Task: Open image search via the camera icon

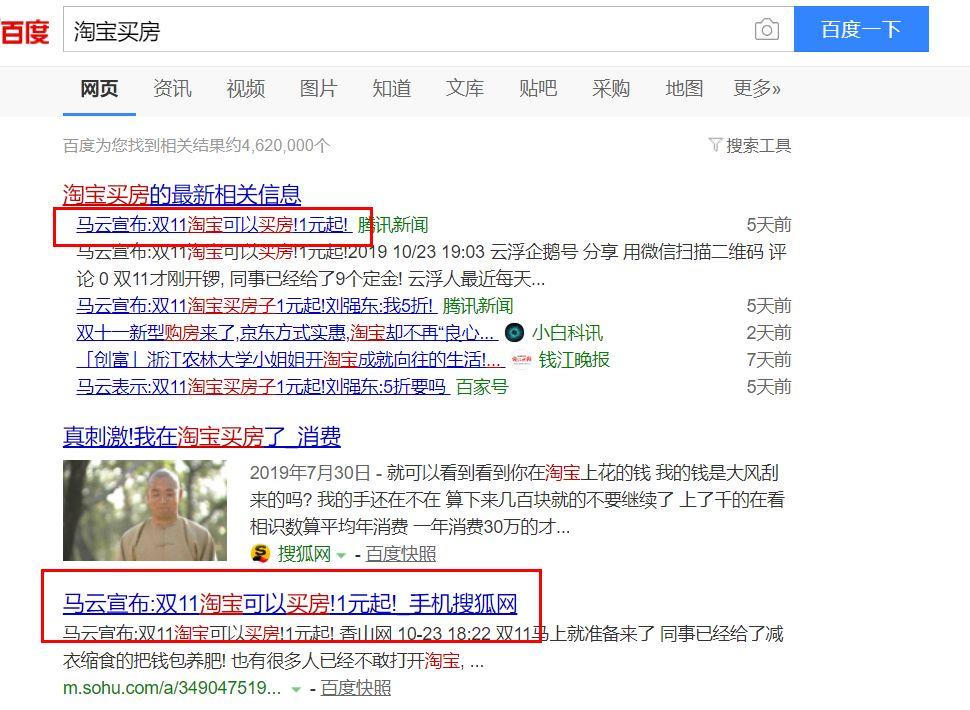Action: pyautogui.click(x=766, y=30)
